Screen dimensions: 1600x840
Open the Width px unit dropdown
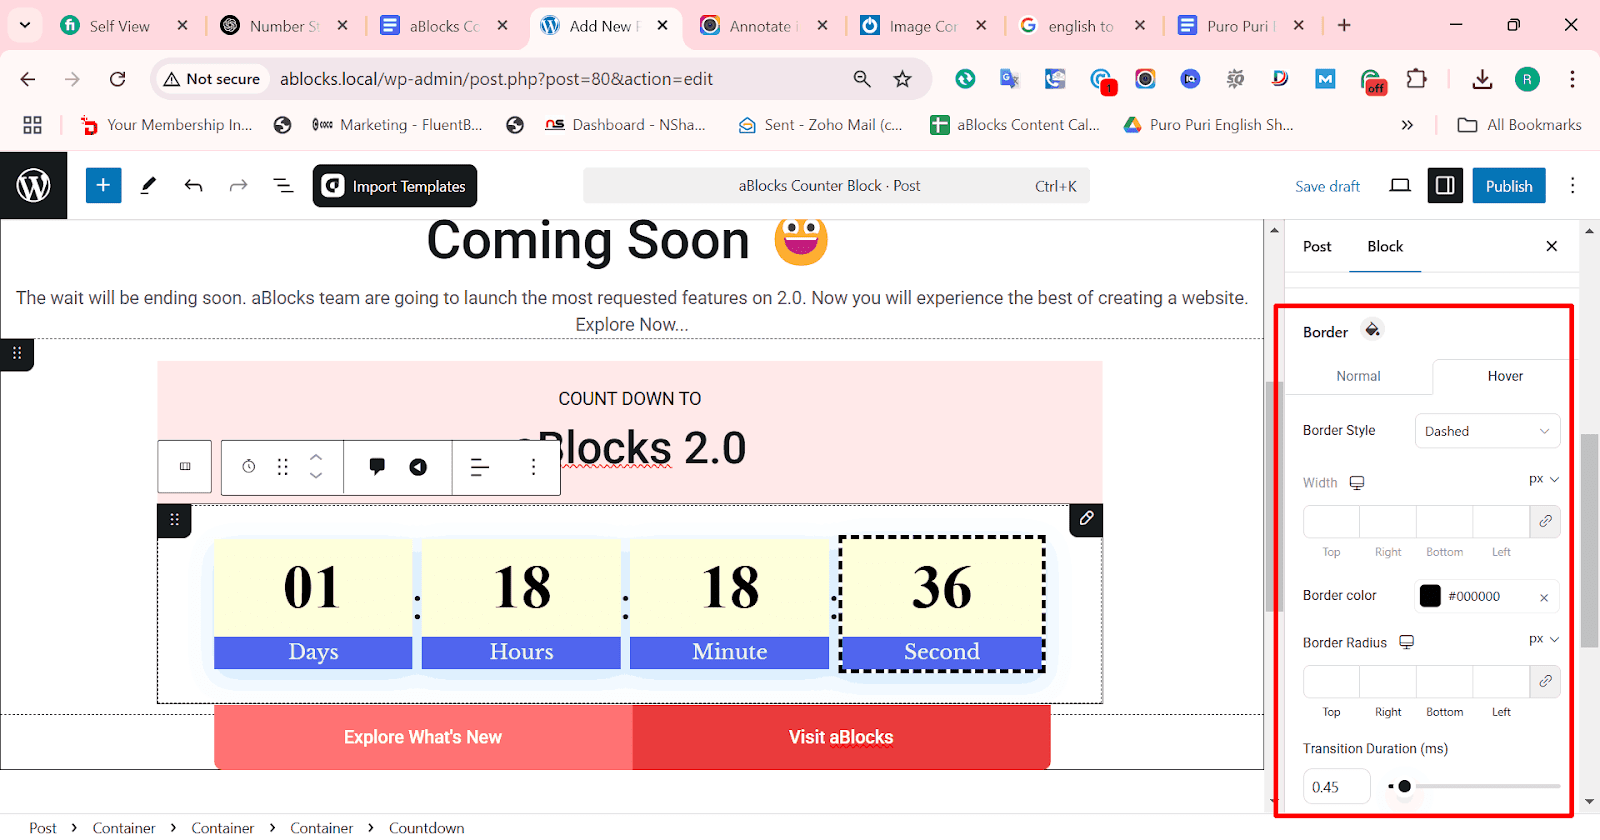pos(1543,480)
